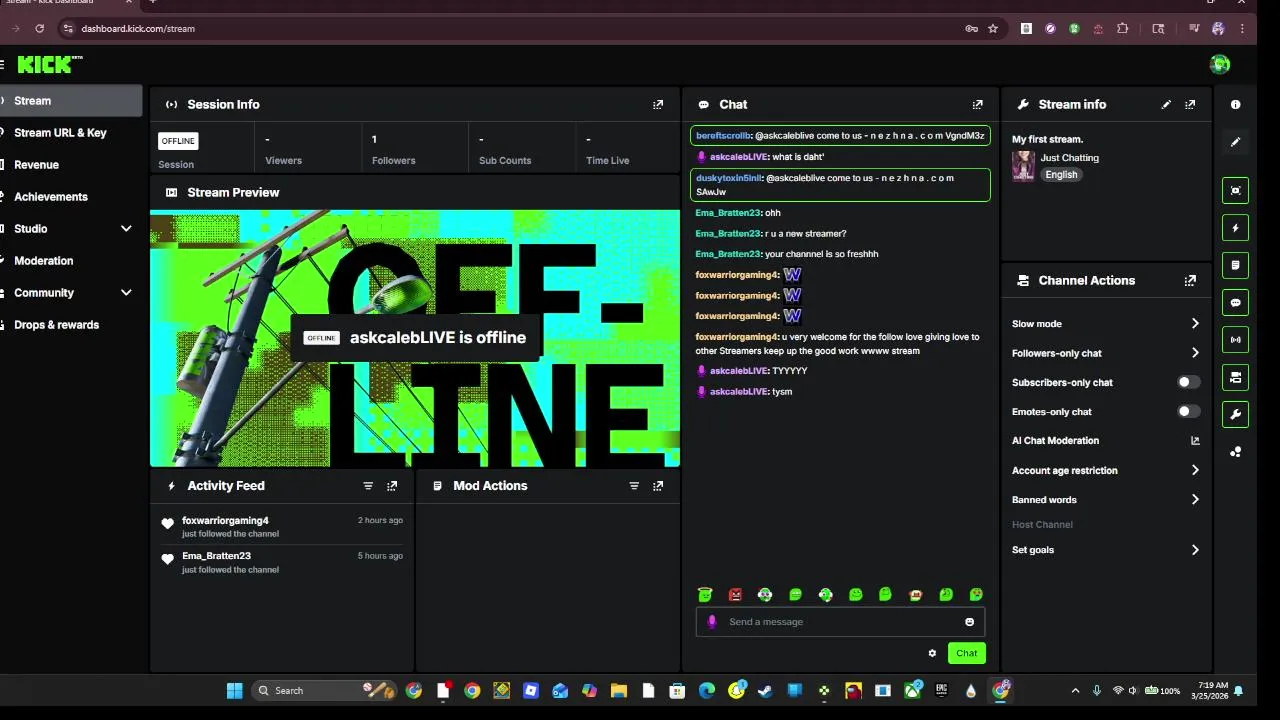The image size is (1280, 720).
Task: Toggle Stream Preview widget in right rail
Action: 1236,191
